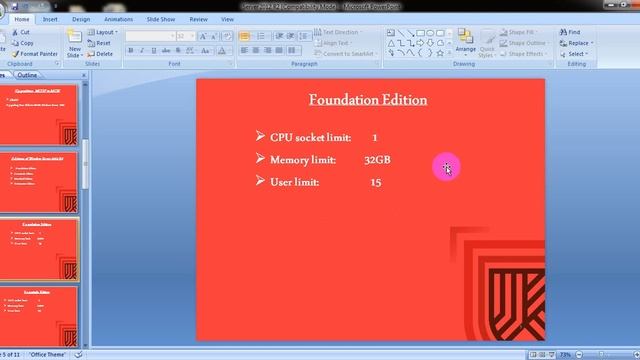Open the Animations tab
This screenshot has height=360, width=640.
pyautogui.click(x=118, y=19)
